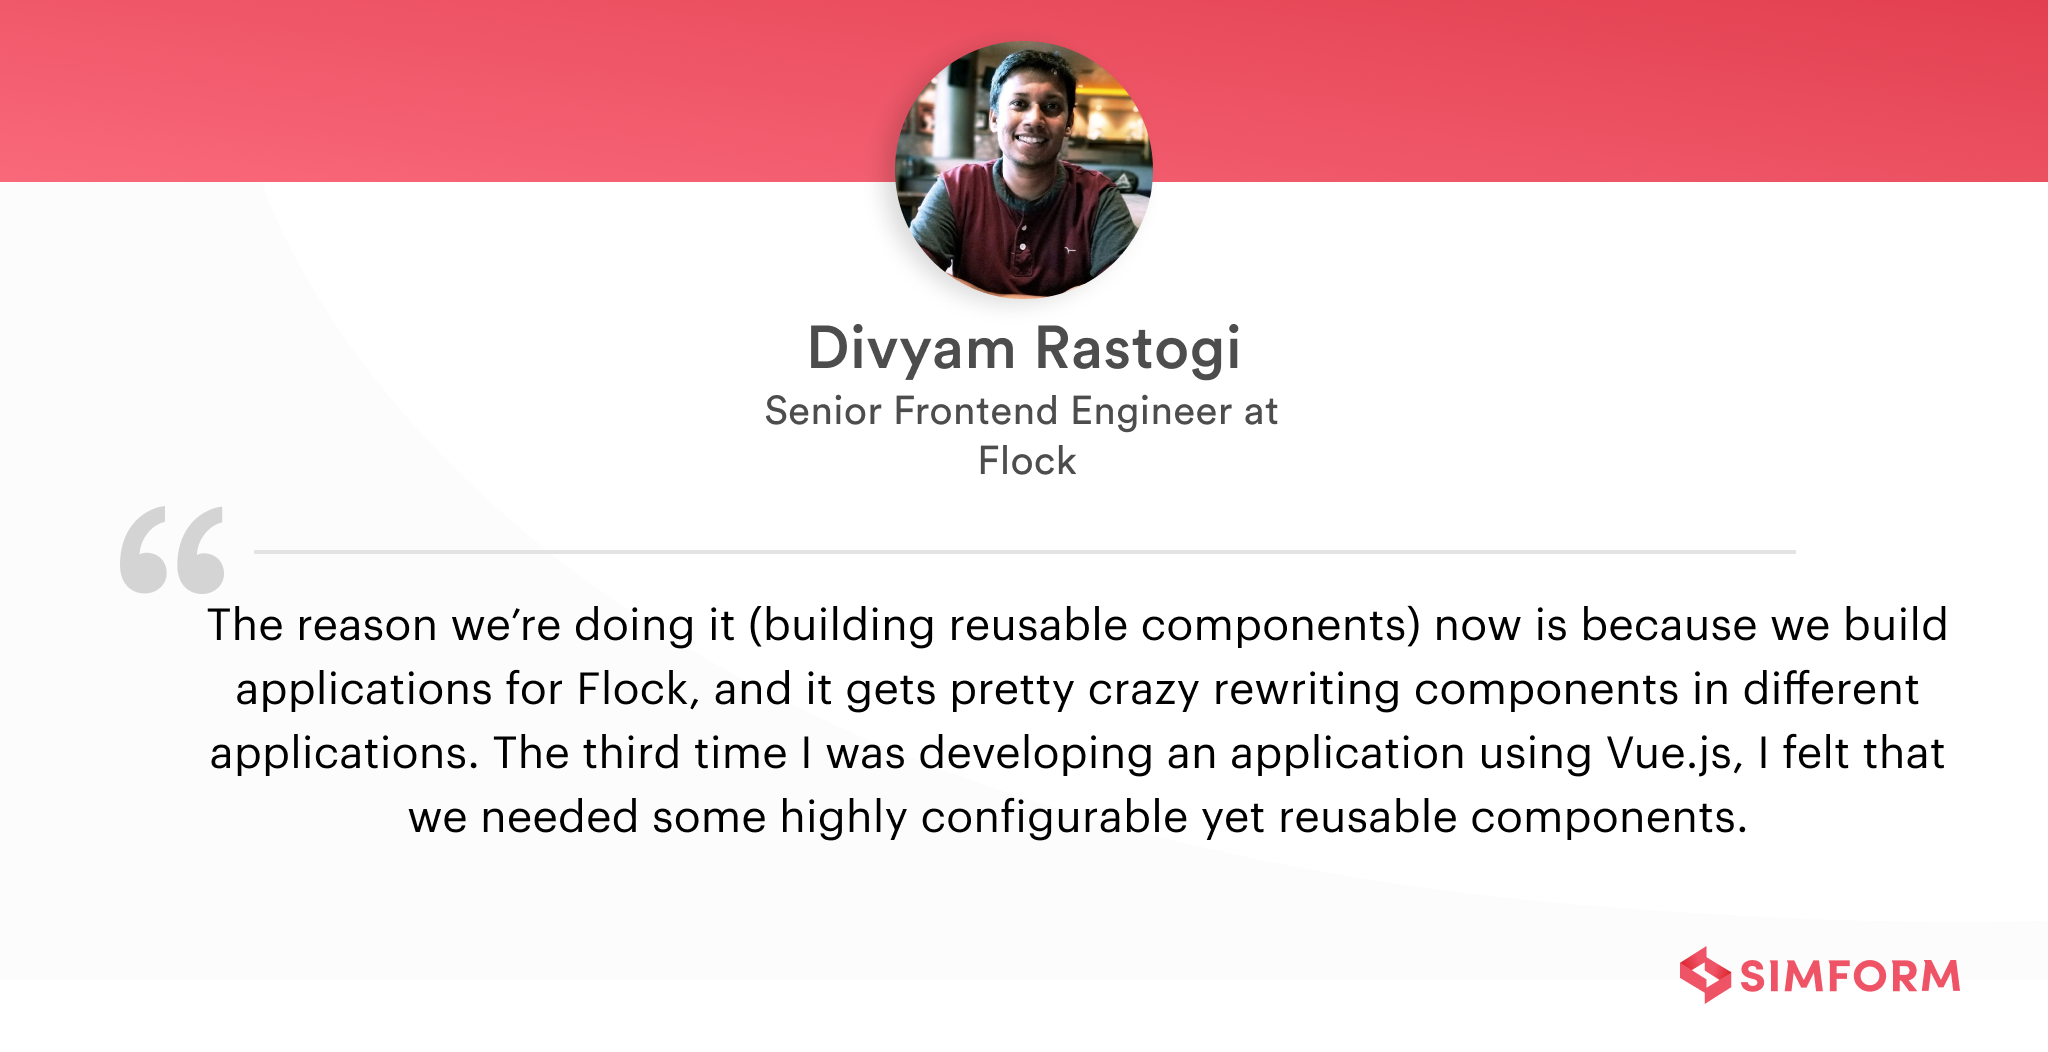Image resolution: width=2048 pixels, height=1052 pixels.
Task: Click the SIMFORM wordmark text
Action: point(1850,977)
